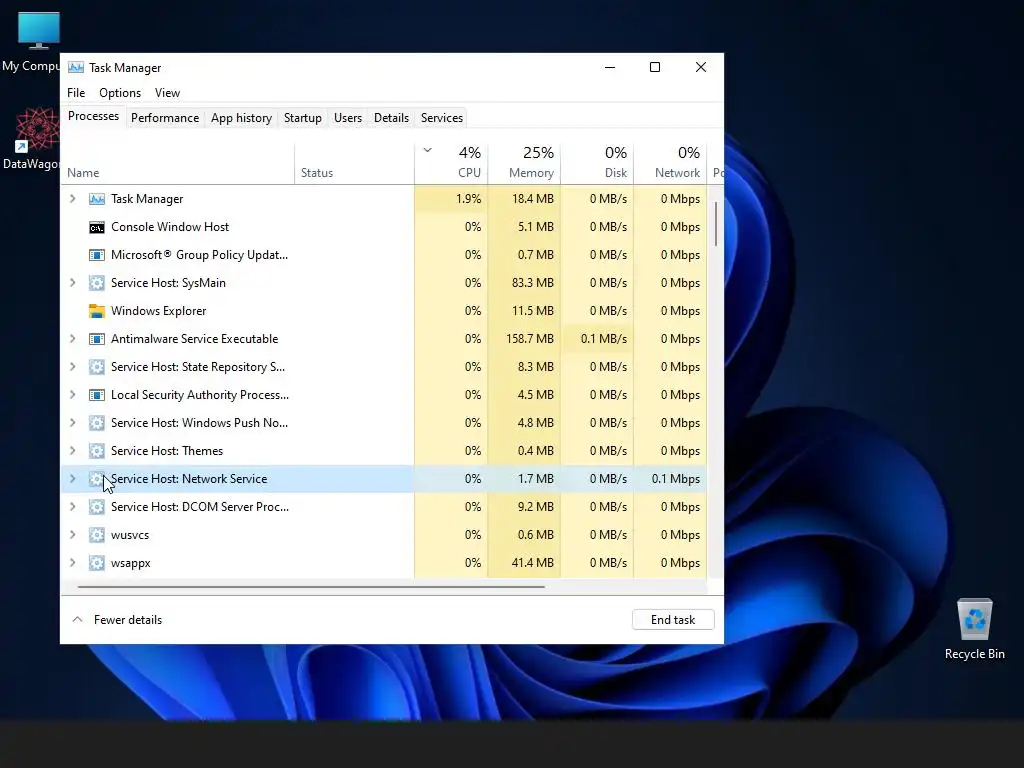1024x768 pixels.
Task: Click the End task button
Action: pos(673,620)
